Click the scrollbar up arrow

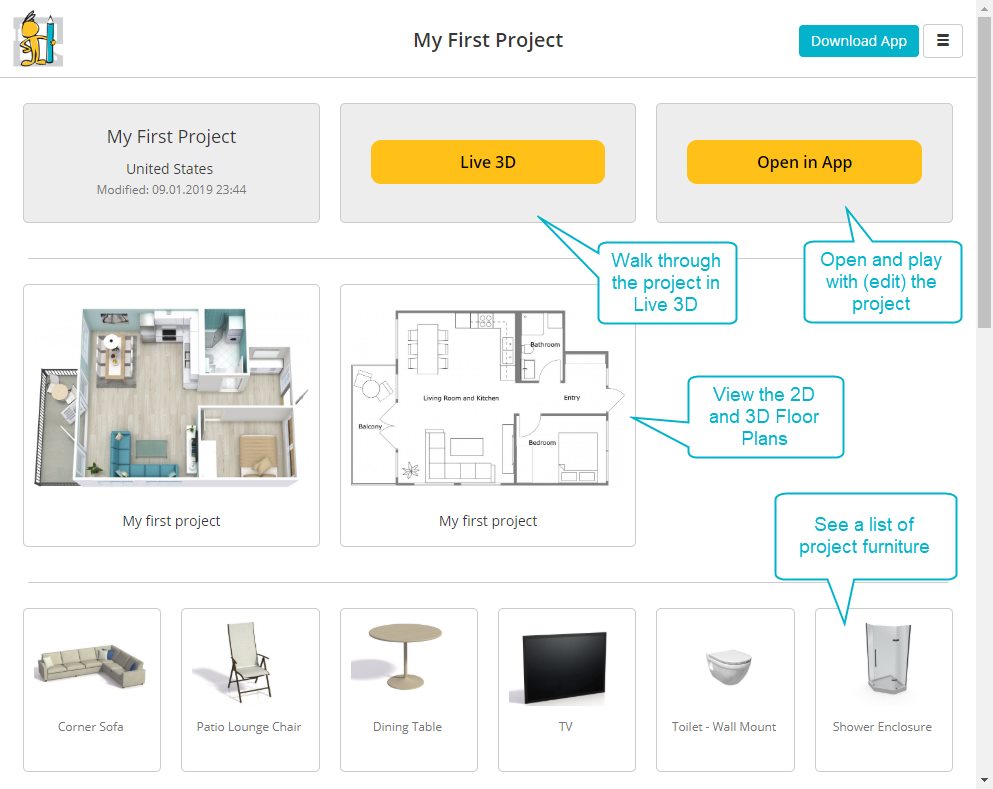coord(982,10)
